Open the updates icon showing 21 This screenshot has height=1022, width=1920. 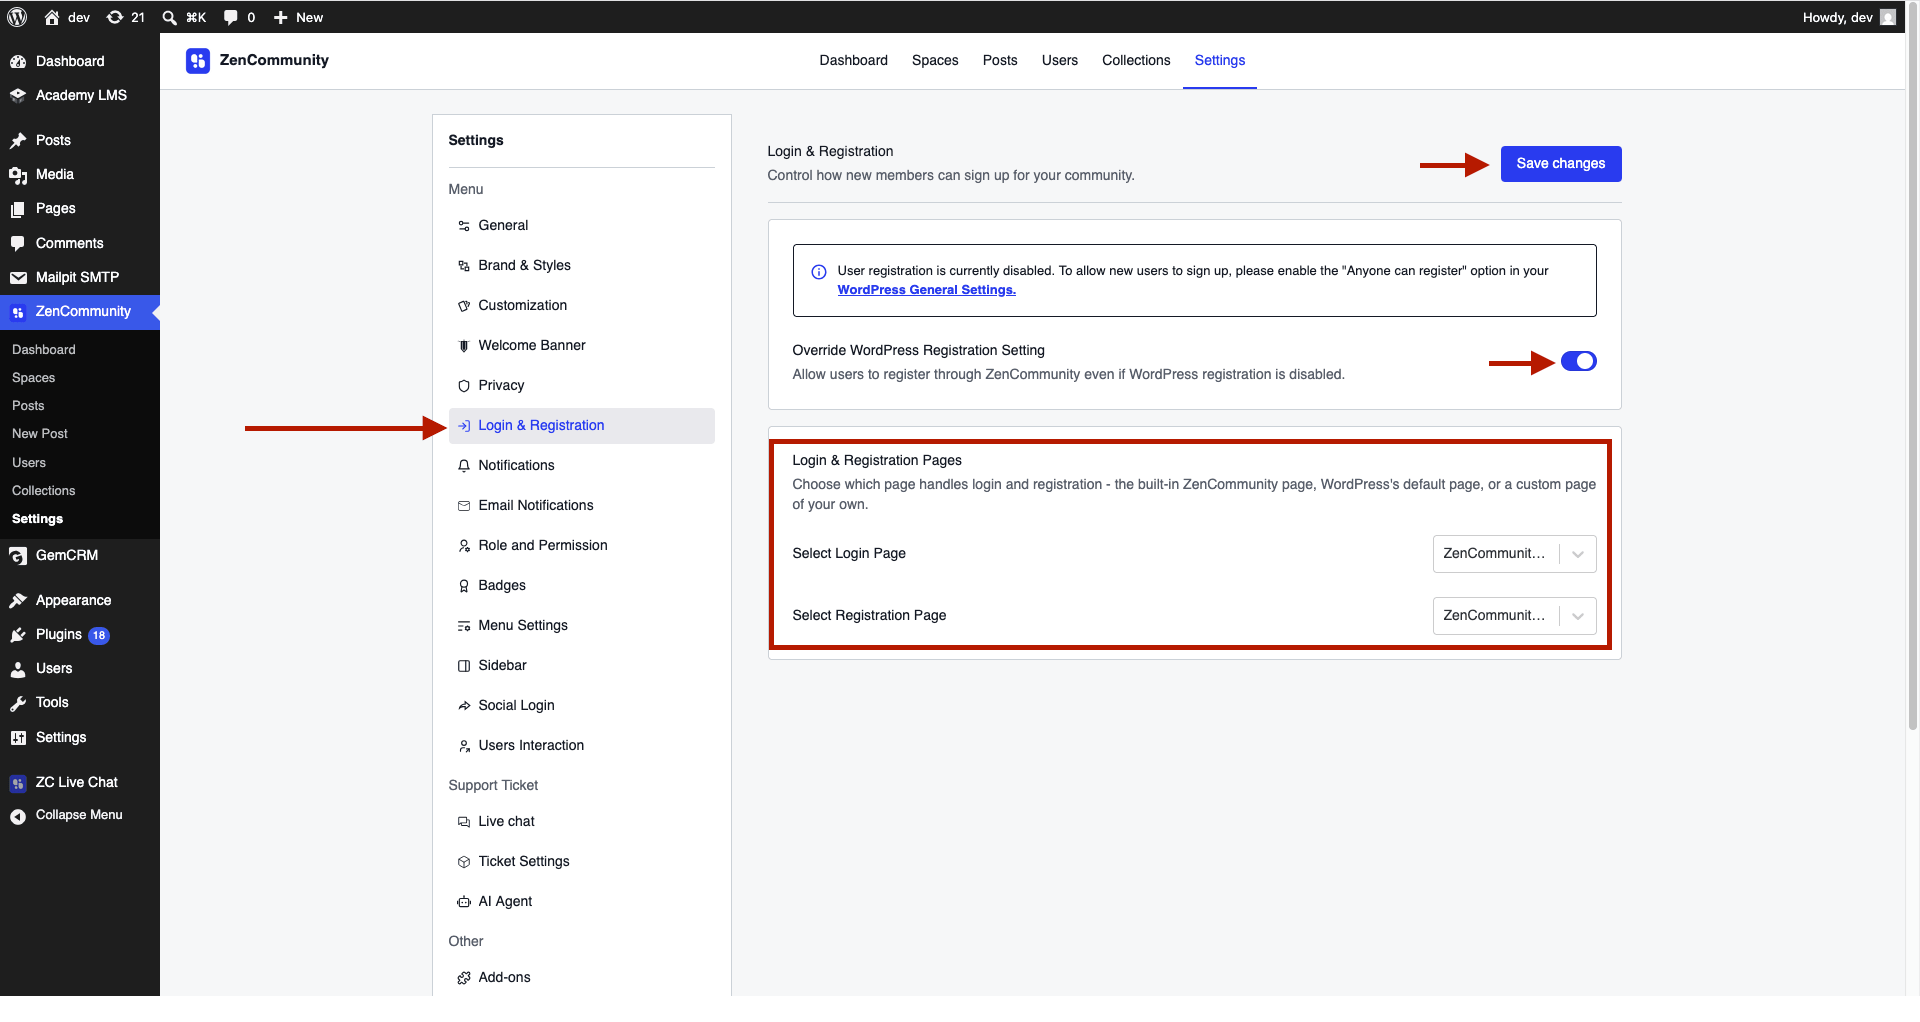click(125, 17)
